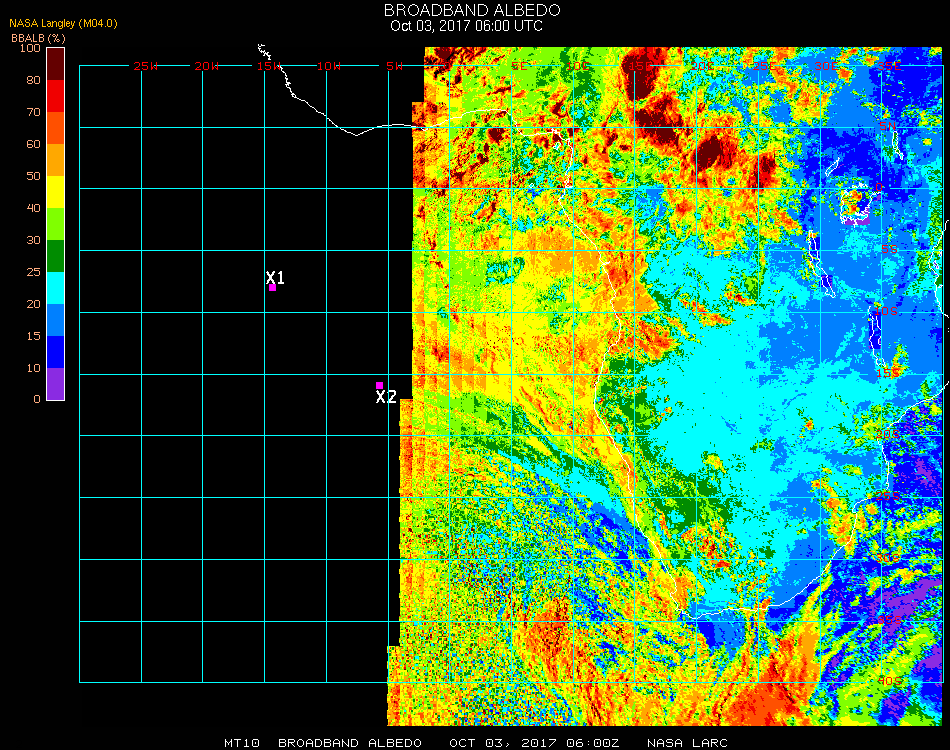The width and height of the screenshot is (950, 750).
Task: Click the 30E longitude label
Action: [x=826, y=66]
